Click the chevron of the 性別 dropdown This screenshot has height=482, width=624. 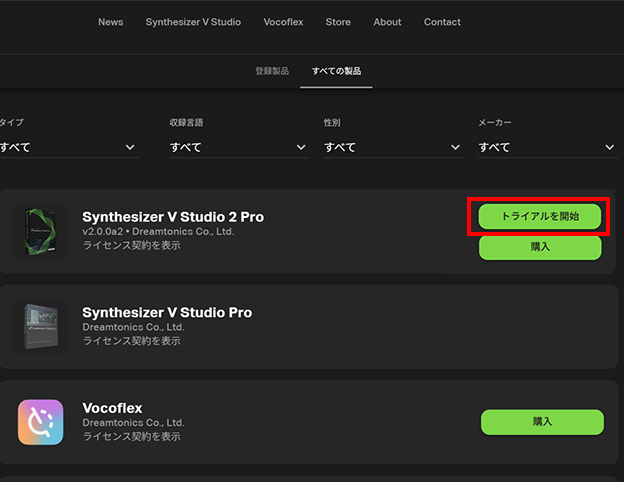(455, 148)
